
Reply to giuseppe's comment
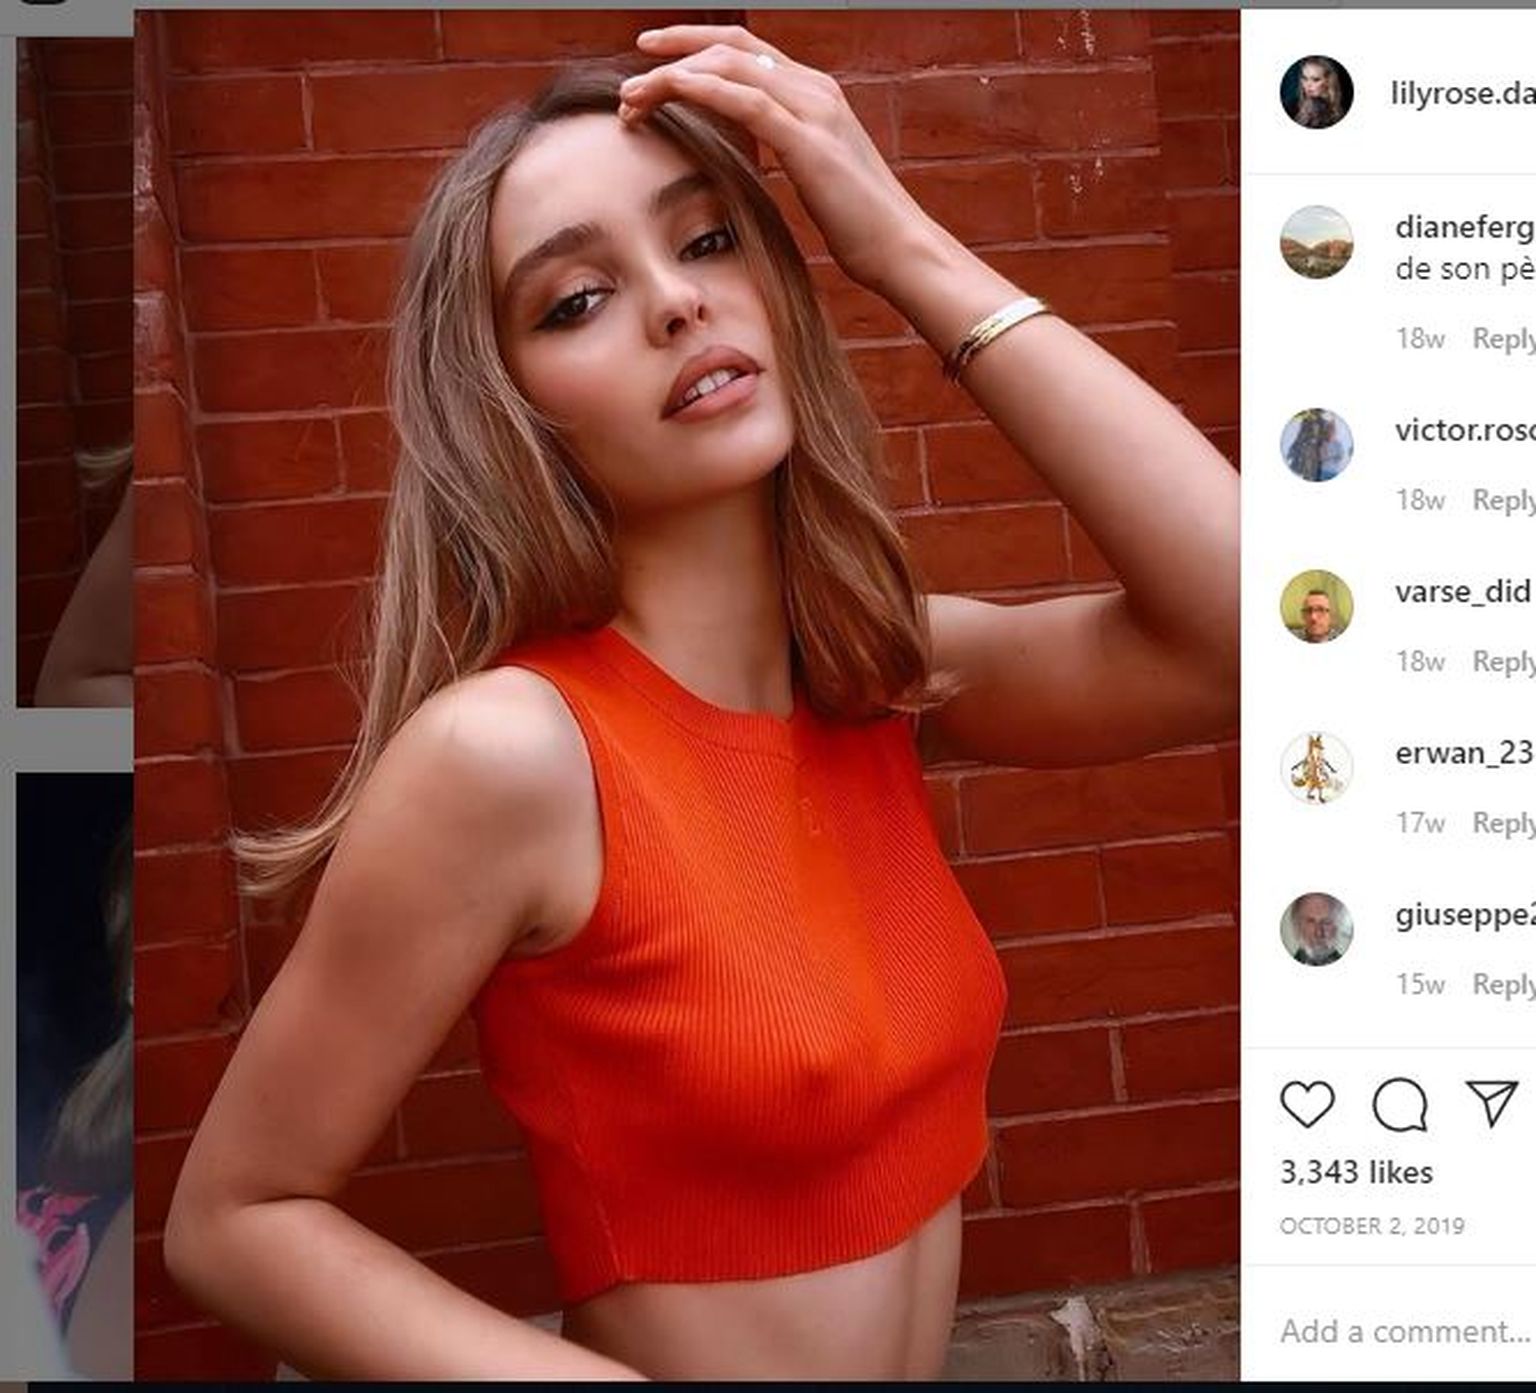(x=1503, y=984)
